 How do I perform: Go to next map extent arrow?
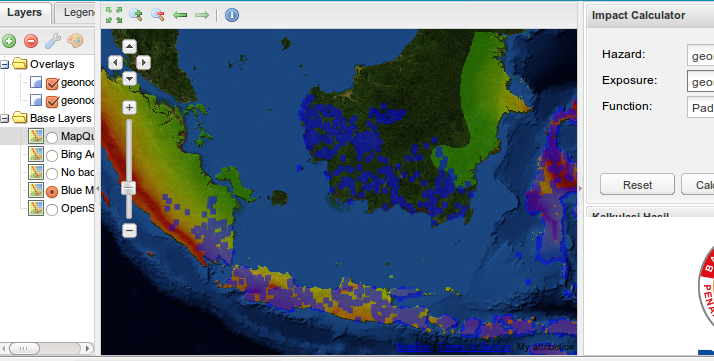(x=202, y=15)
